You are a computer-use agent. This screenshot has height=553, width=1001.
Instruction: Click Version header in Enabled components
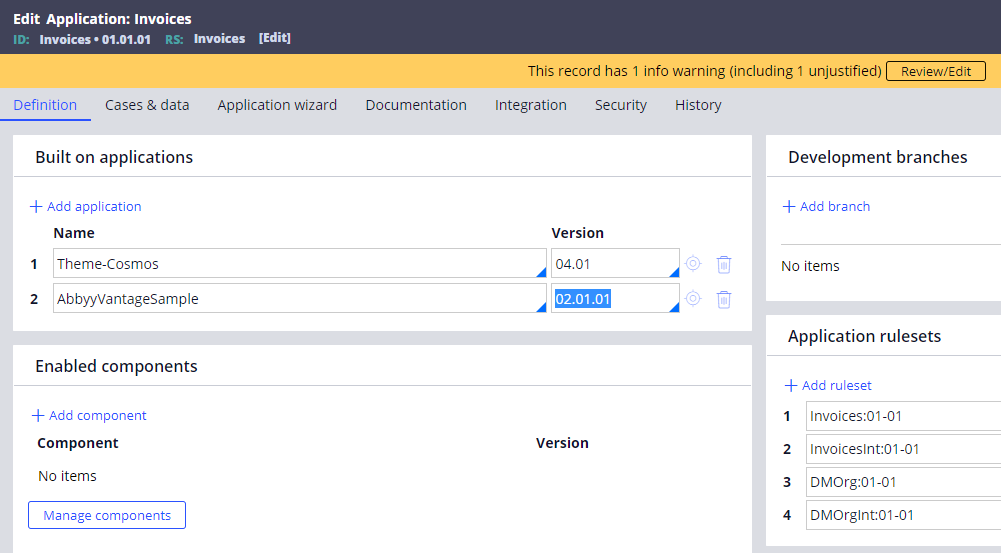tap(562, 443)
